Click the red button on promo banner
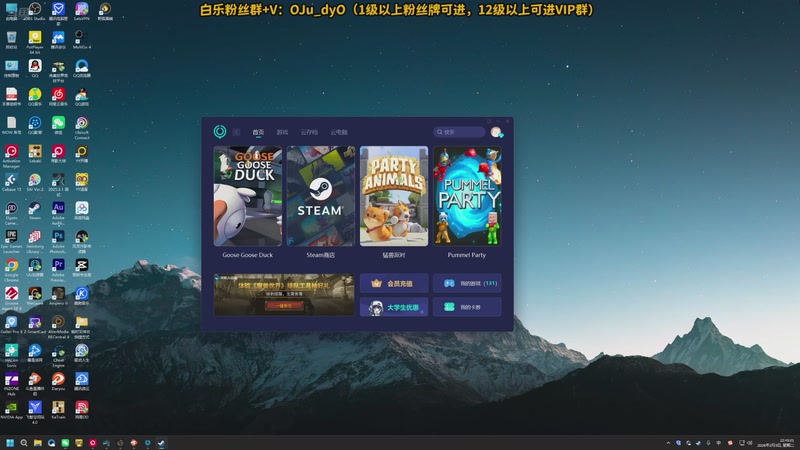Image resolution: width=800 pixels, height=450 pixels. pyautogui.click(x=284, y=306)
